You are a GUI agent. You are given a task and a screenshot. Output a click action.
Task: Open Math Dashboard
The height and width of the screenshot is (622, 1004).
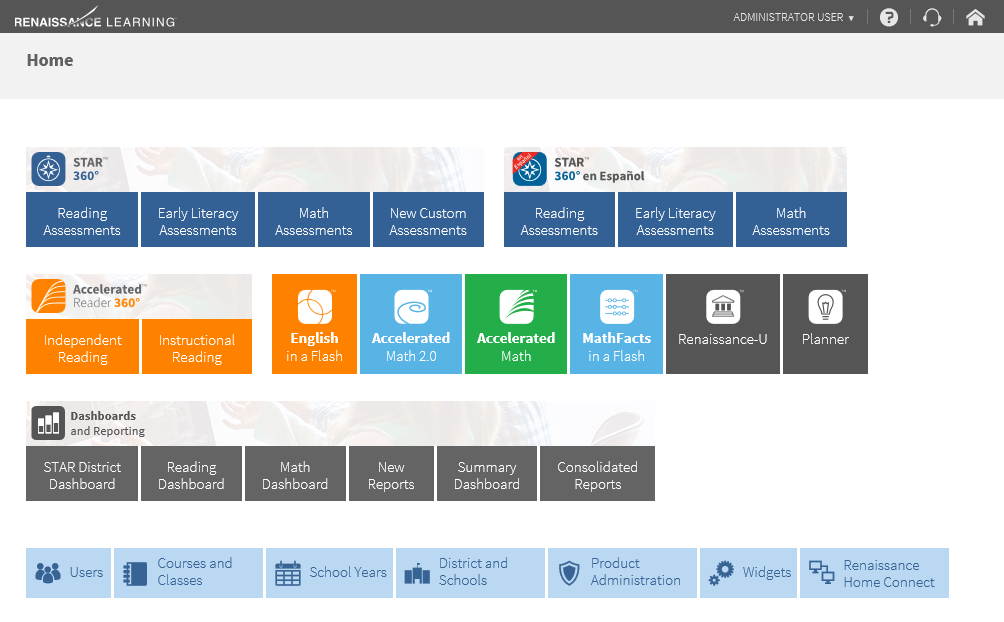[295, 473]
